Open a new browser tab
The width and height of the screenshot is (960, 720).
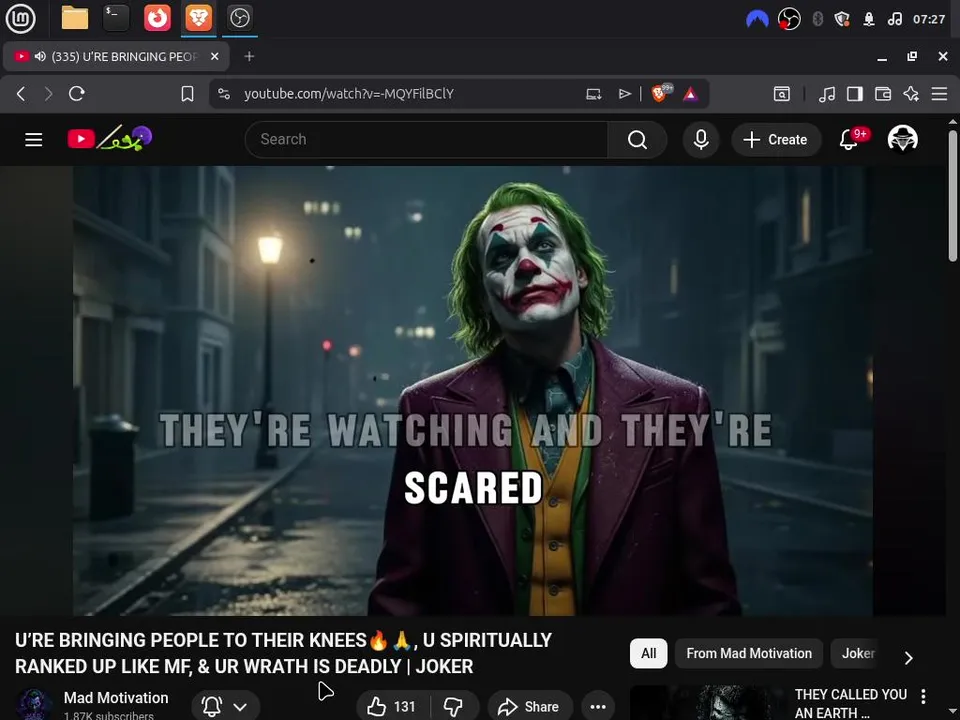[x=249, y=56]
